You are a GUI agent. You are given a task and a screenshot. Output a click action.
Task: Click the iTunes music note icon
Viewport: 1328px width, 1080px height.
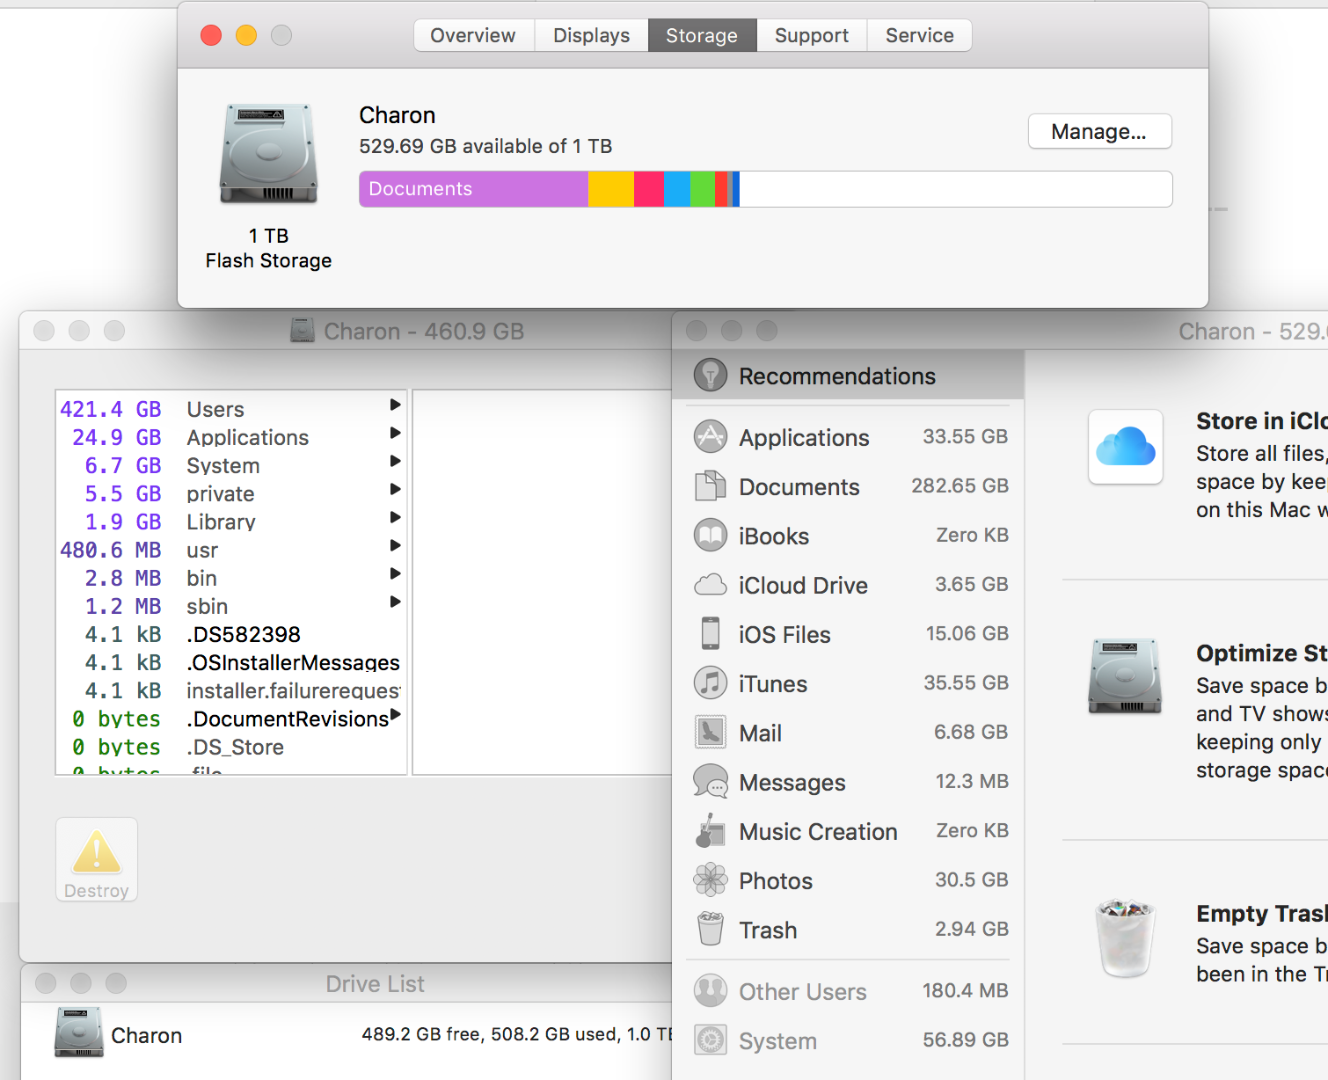point(710,683)
